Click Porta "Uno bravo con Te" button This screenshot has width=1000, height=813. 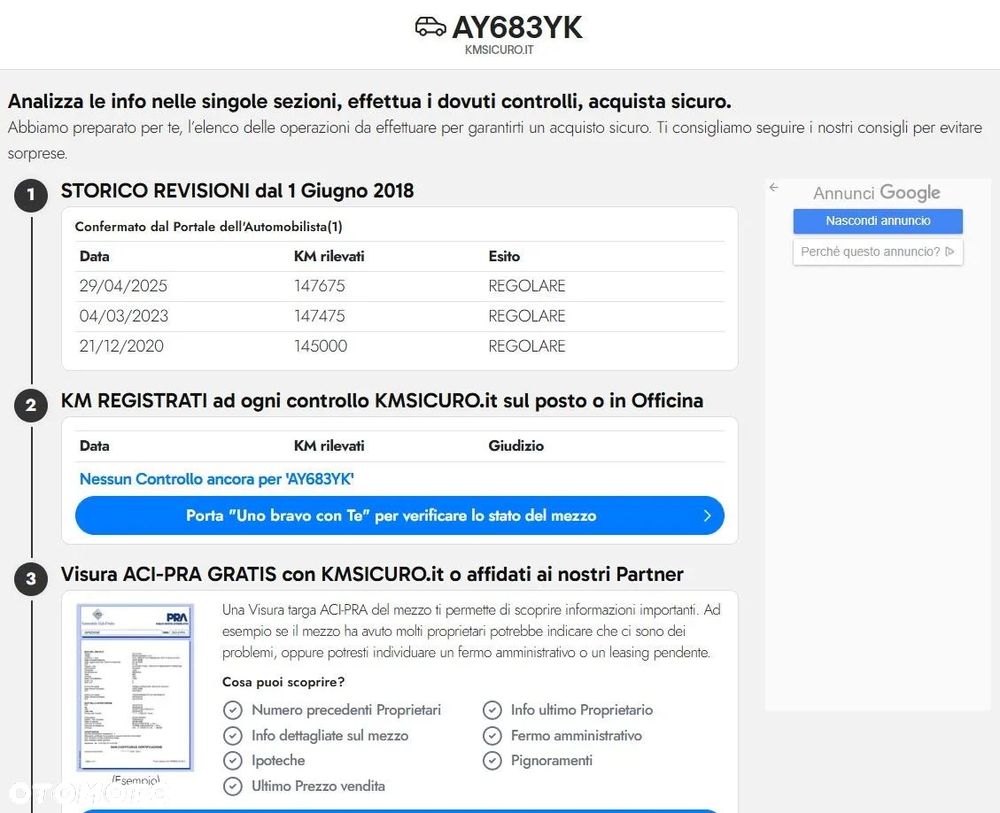(x=400, y=515)
